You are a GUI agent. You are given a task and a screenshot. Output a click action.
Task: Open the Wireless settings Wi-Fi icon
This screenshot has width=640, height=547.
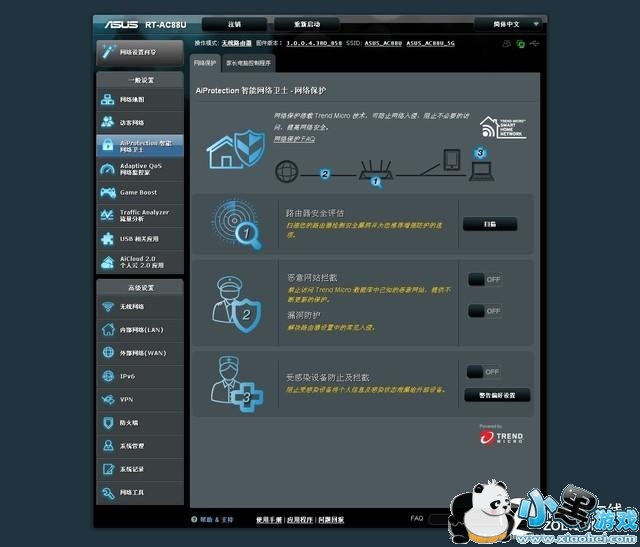(x=108, y=307)
